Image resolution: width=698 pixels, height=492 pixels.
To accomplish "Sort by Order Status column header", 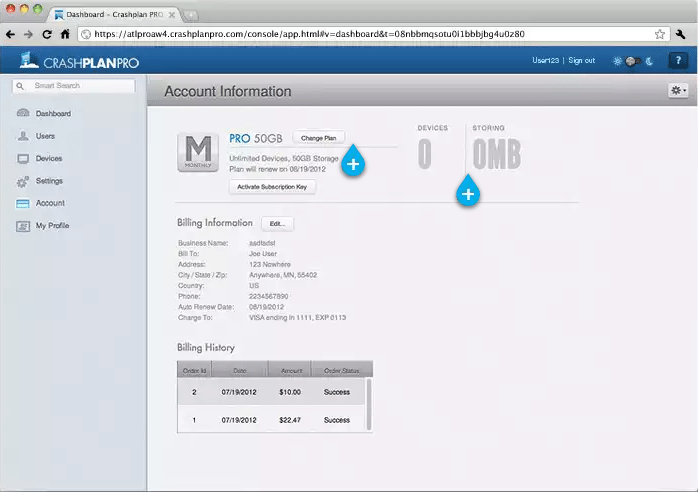I will [x=342, y=370].
